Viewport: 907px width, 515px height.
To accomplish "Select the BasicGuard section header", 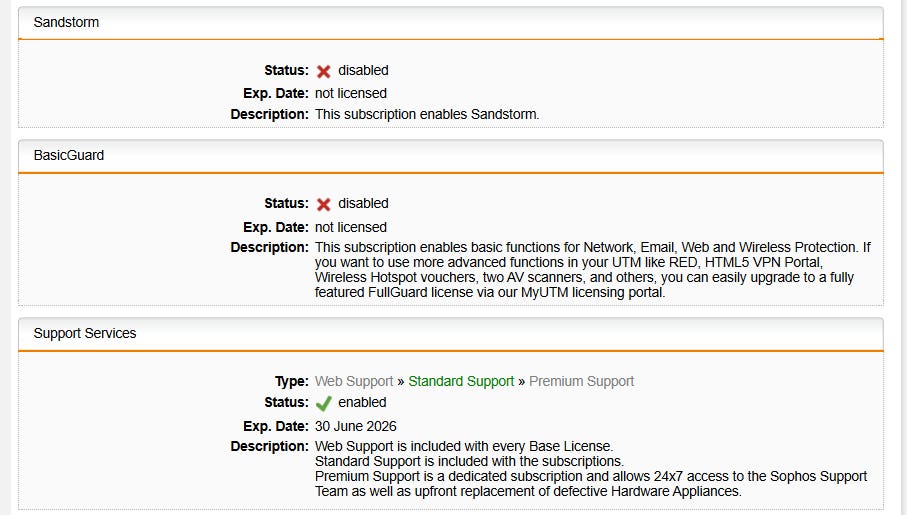I will point(69,155).
